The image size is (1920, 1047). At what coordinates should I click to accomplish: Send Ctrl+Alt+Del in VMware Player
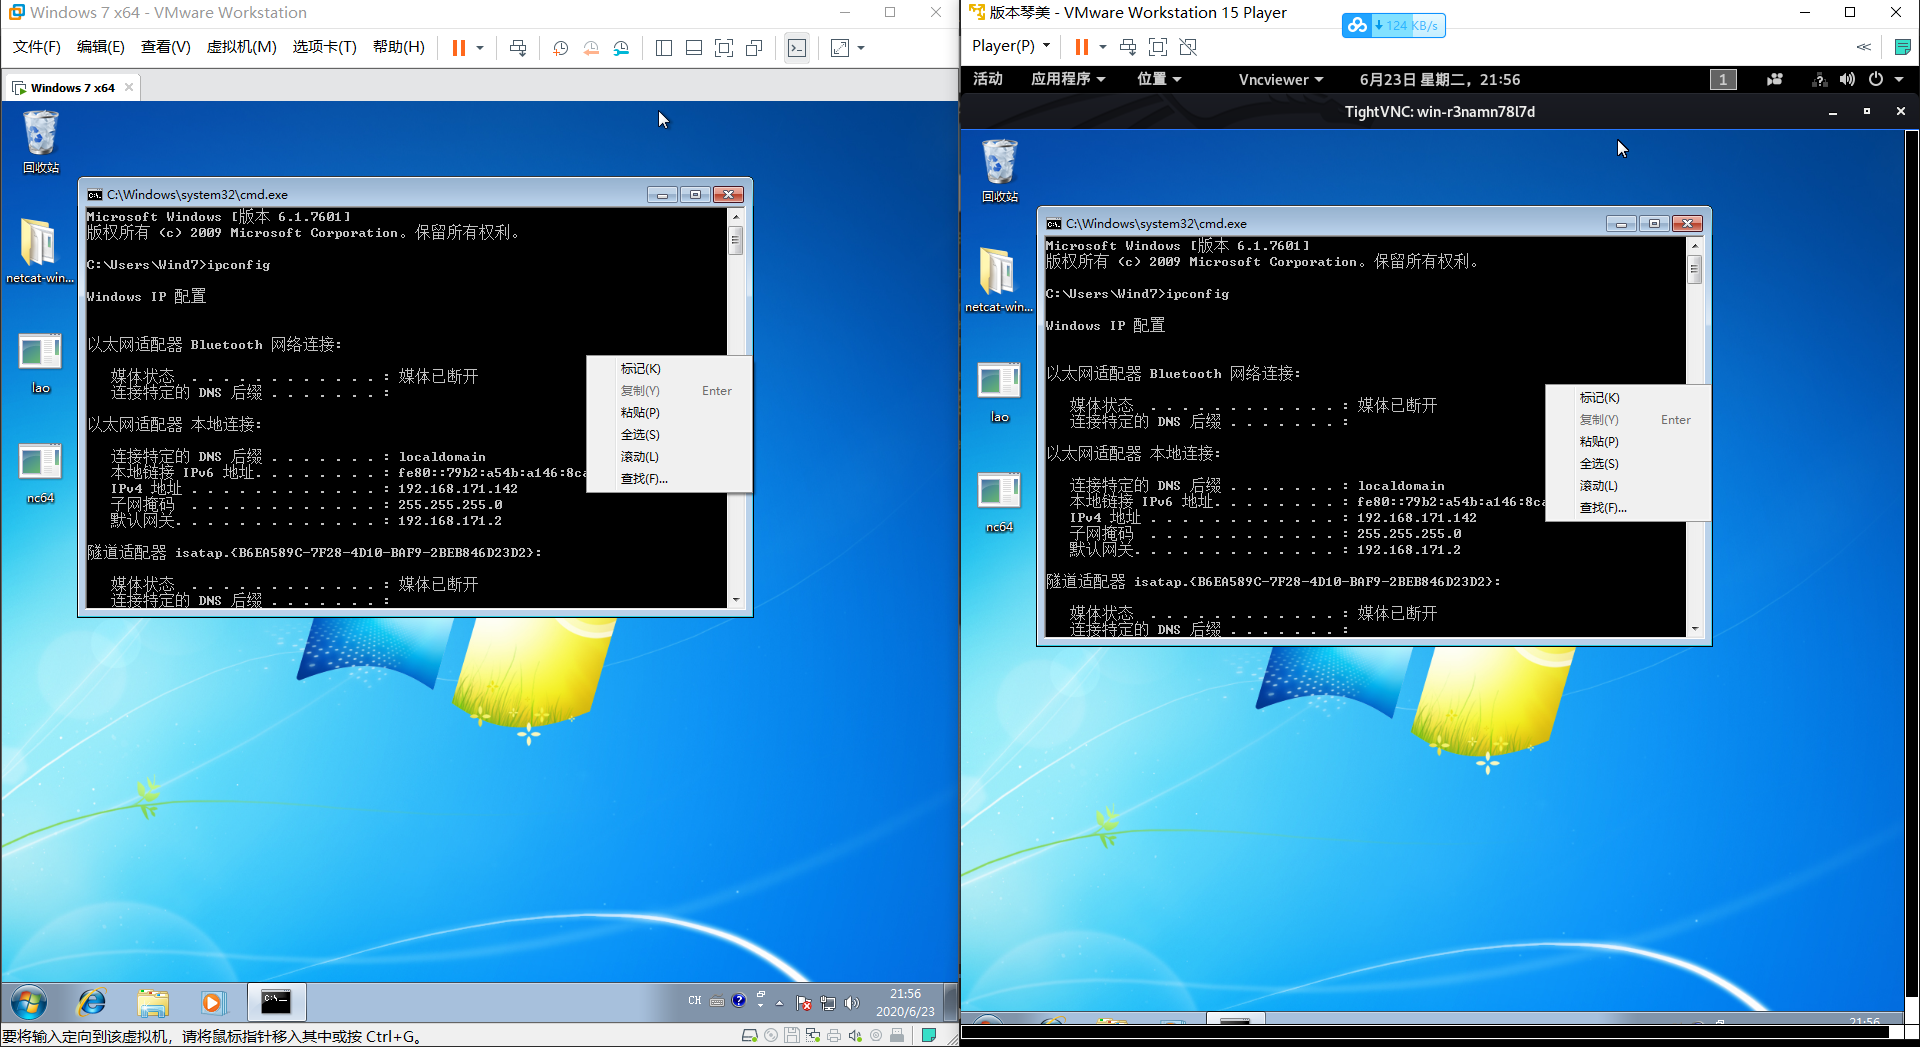pos(1128,47)
